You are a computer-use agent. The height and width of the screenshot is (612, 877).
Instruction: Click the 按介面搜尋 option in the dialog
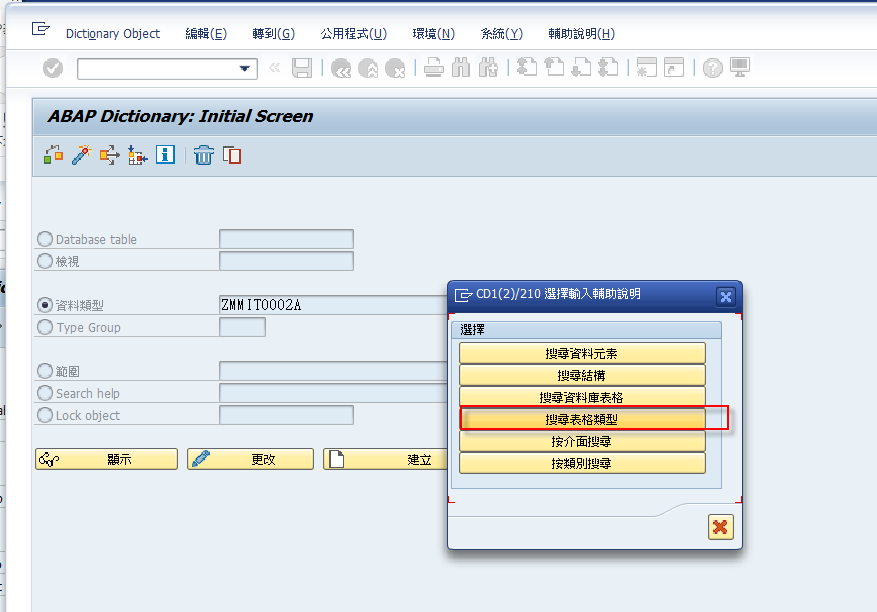581,440
